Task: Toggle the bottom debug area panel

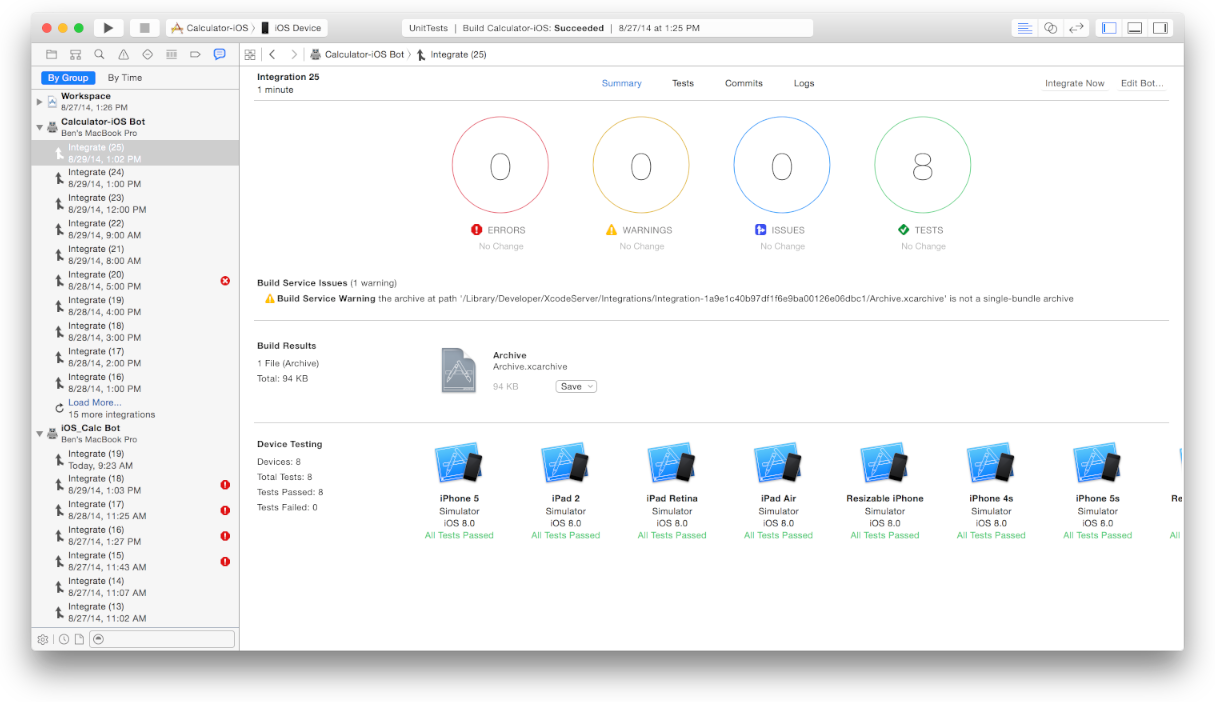Action: pos(1135,28)
